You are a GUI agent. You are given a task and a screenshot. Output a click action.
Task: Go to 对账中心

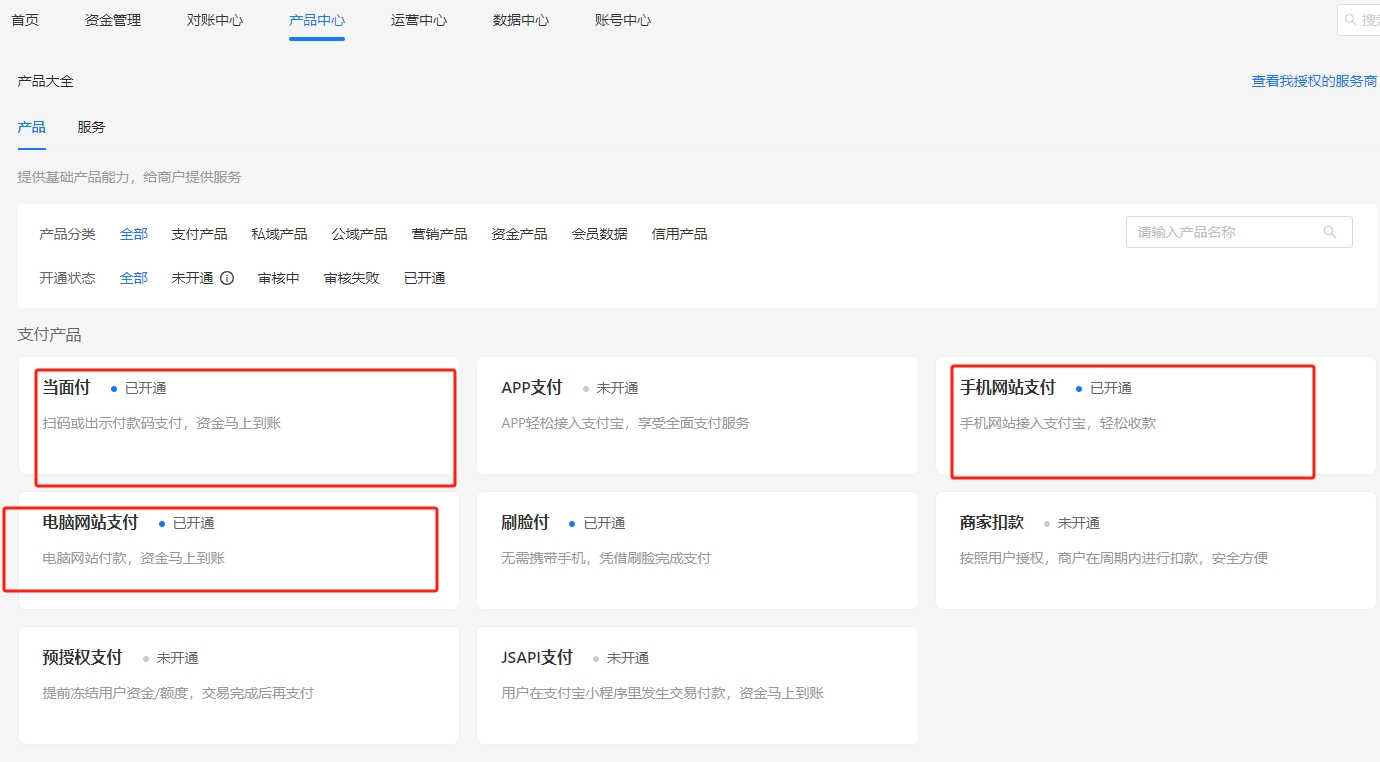215,20
